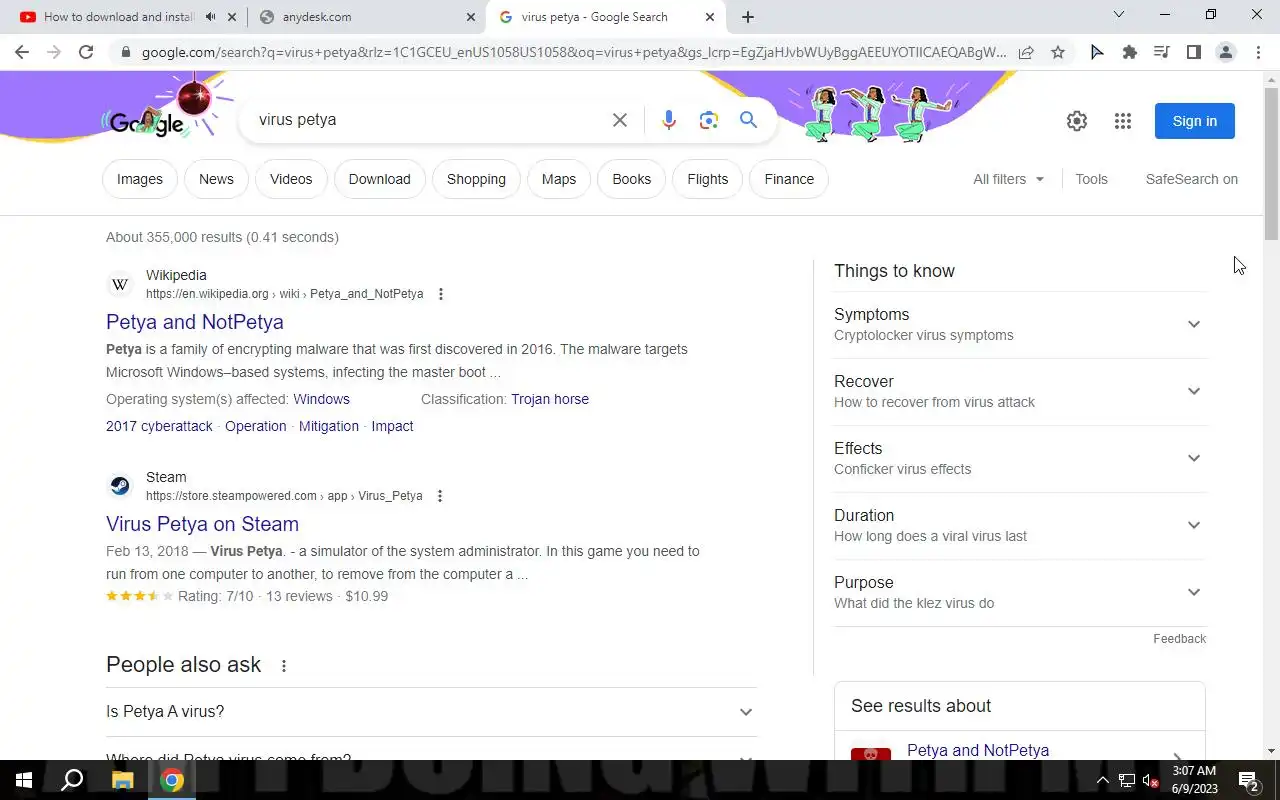Open a new browser tab
This screenshot has height=800, width=1280.
click(x=748, y=17)
